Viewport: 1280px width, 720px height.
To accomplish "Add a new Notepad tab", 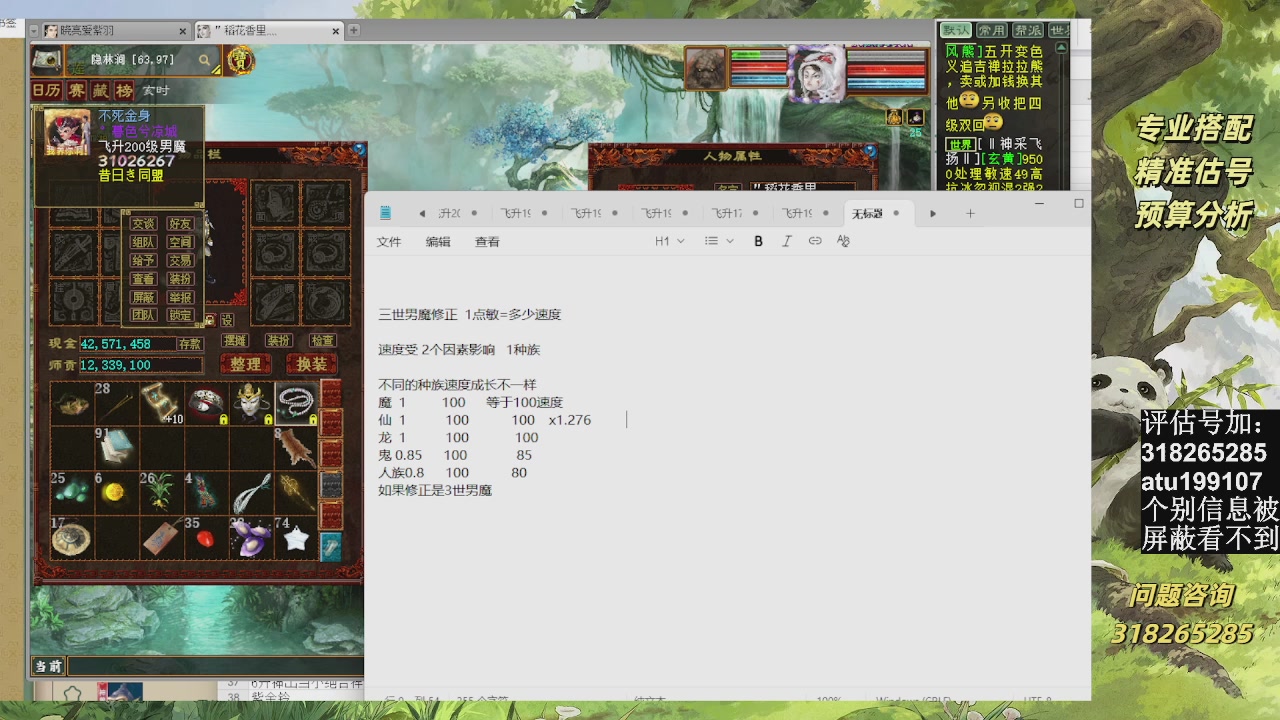I will point(970,213).
